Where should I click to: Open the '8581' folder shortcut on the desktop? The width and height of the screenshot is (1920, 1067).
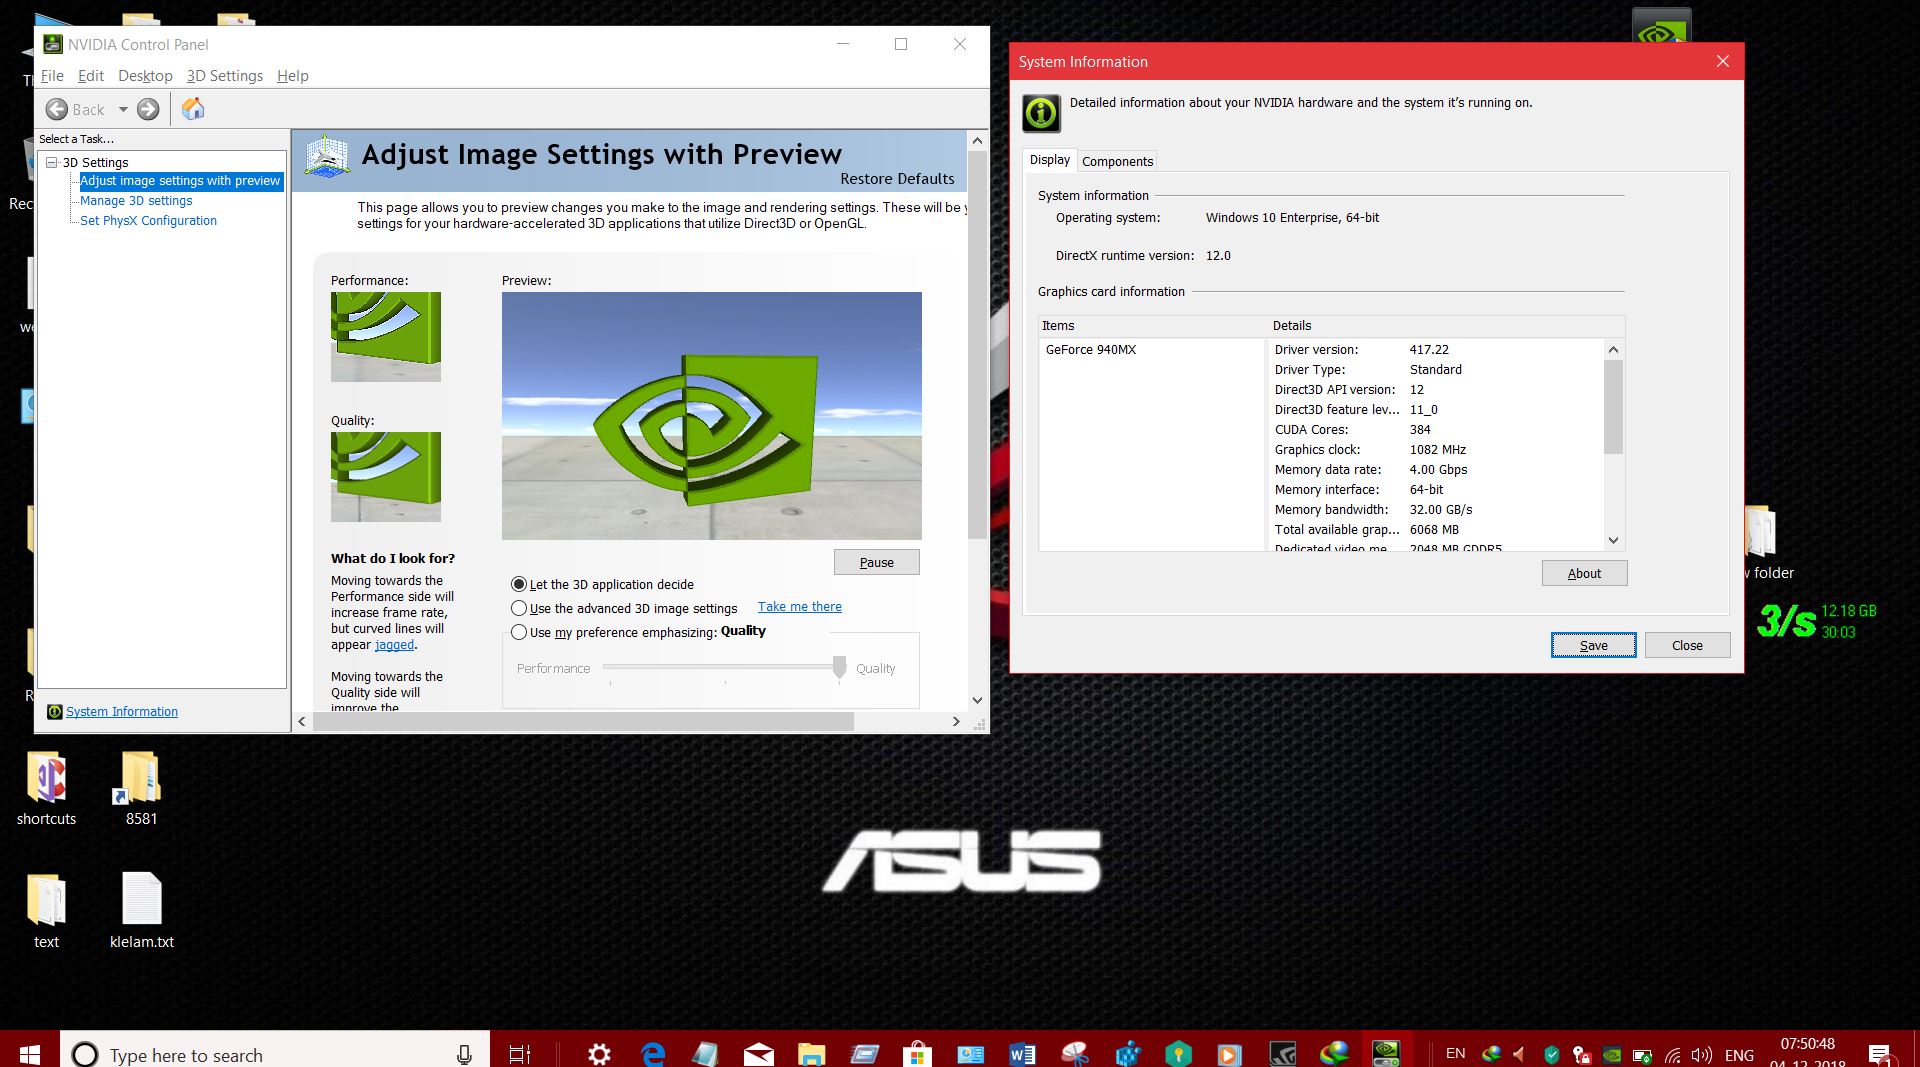pos(141,789)
